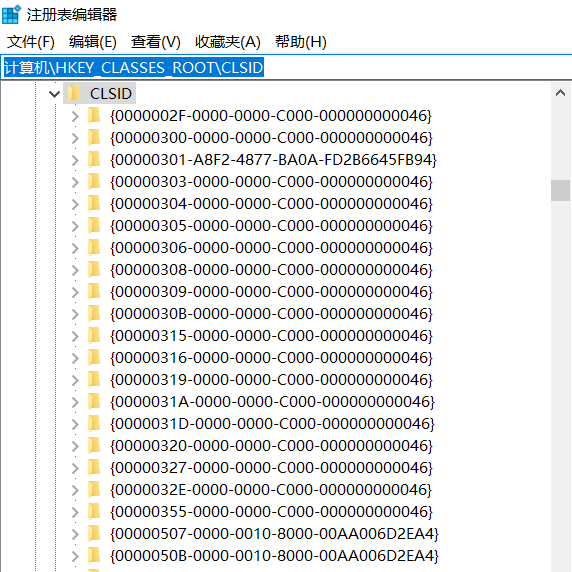The image size is (572, 572).
Task: Click folder icon of {00000507-0000-0010-8000-00AA006D2EA4}
Action: (94, 533)
